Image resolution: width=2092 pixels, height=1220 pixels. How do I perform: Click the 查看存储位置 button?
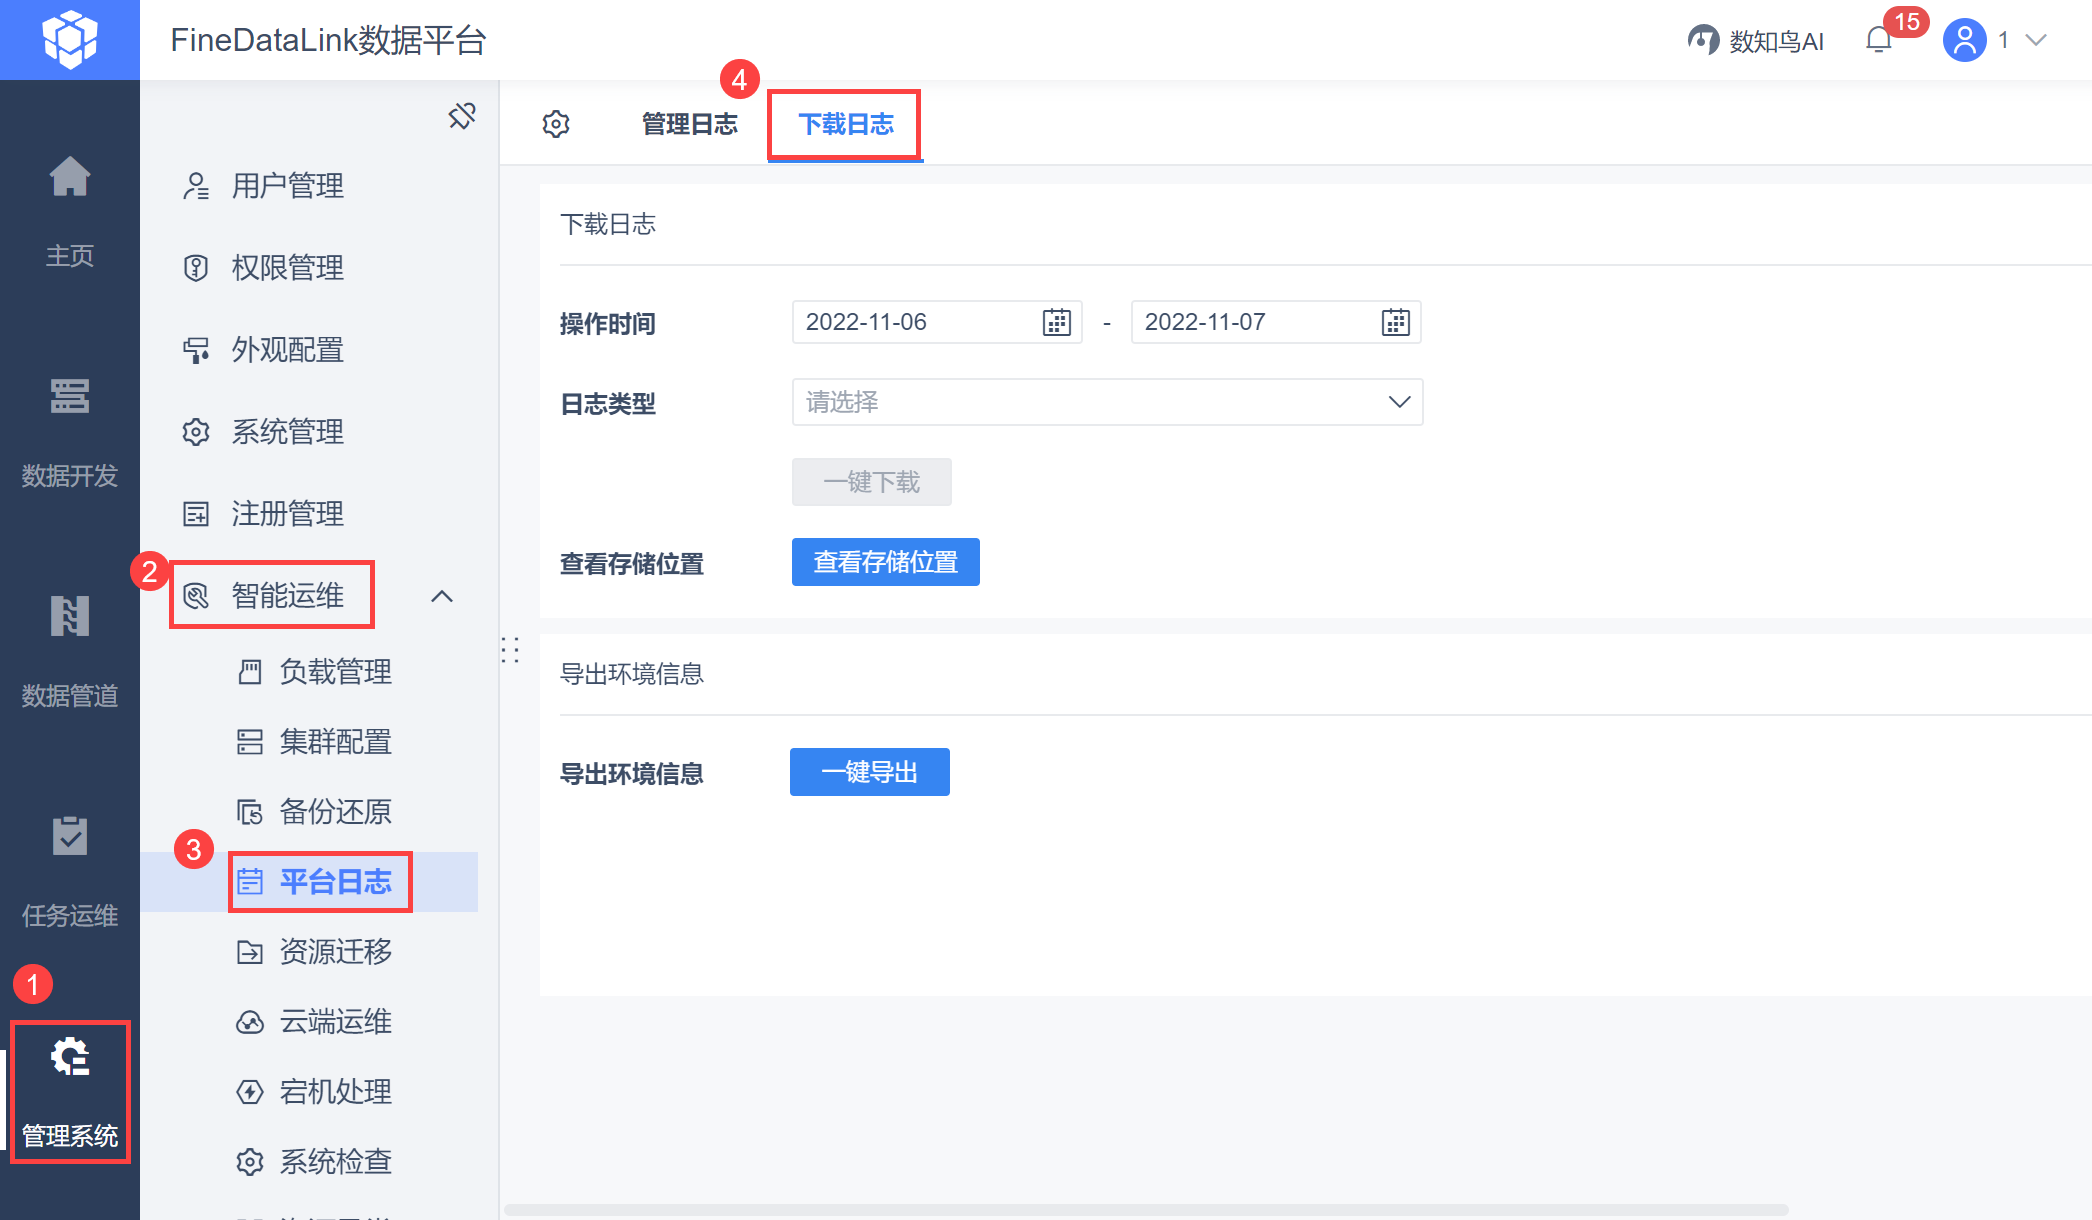click(885, 562)
